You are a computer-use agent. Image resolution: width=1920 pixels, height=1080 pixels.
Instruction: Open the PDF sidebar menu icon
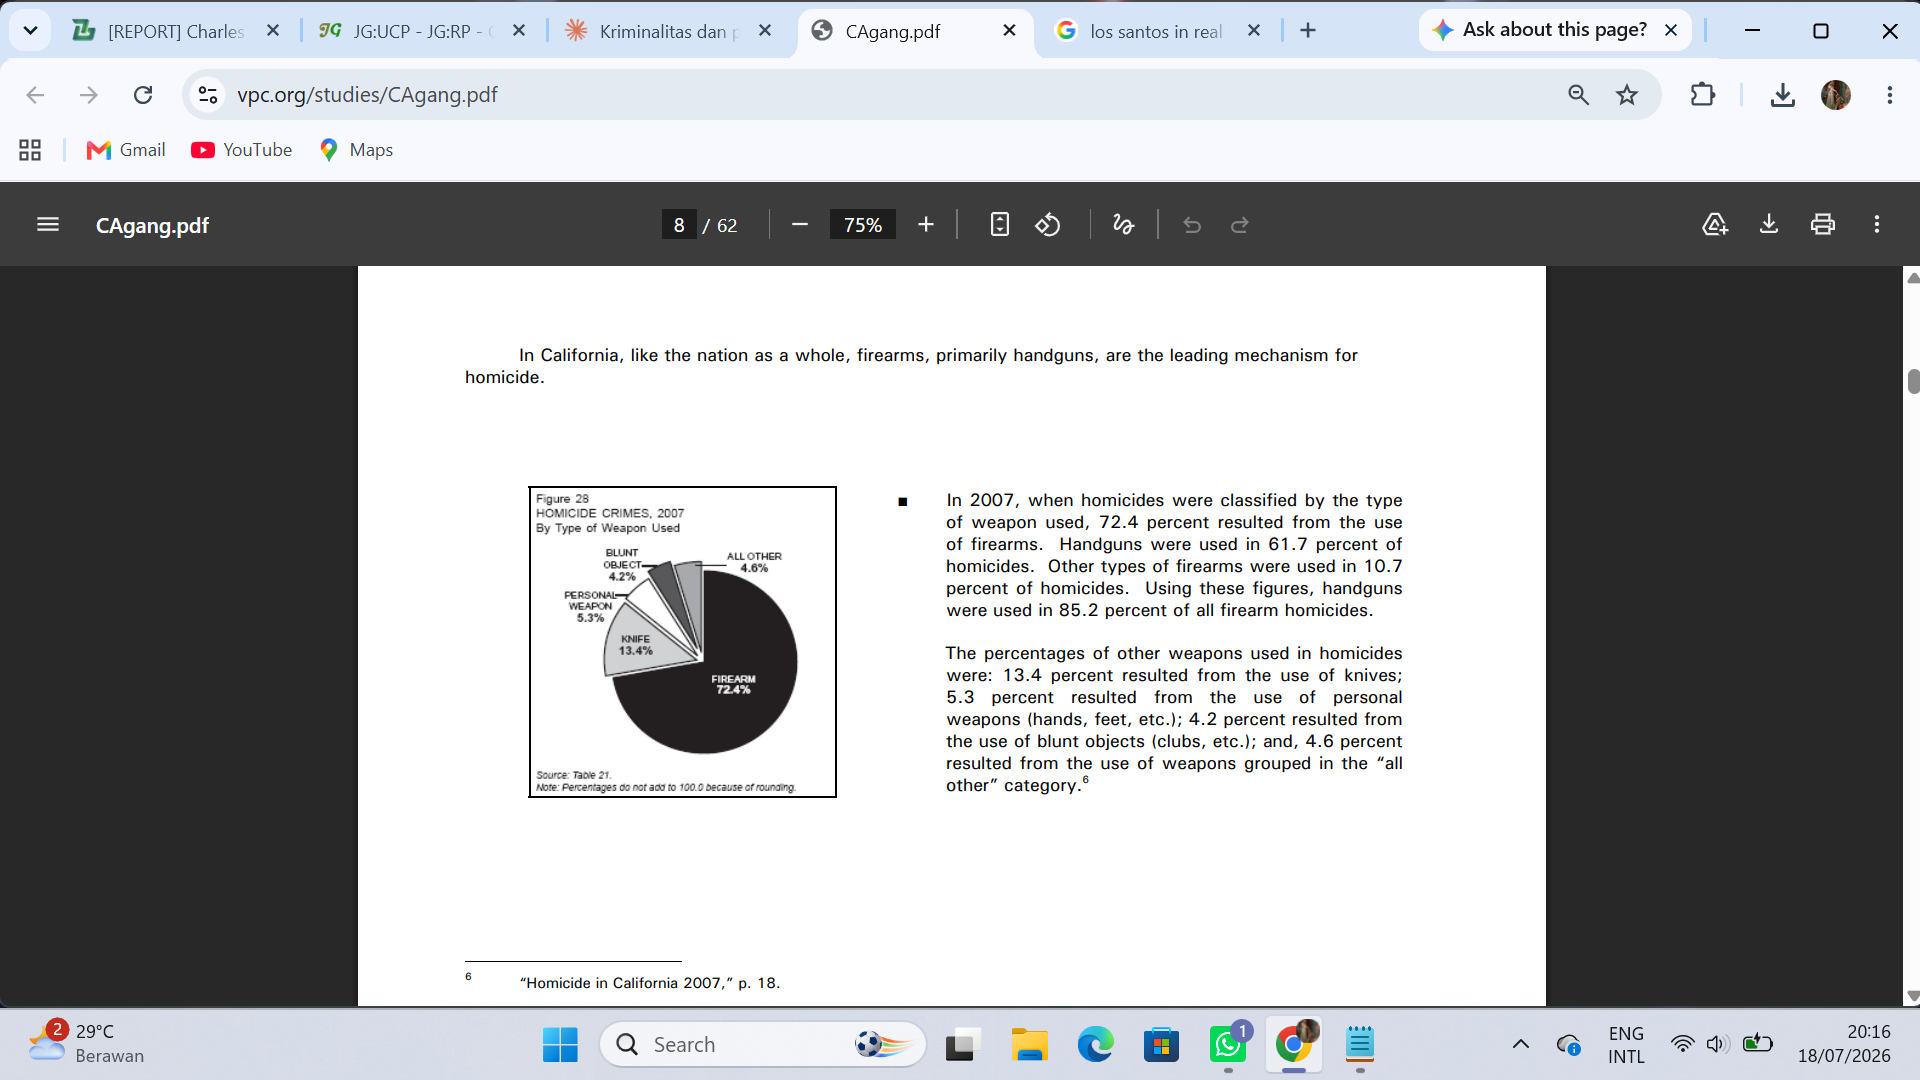[48, 225]
